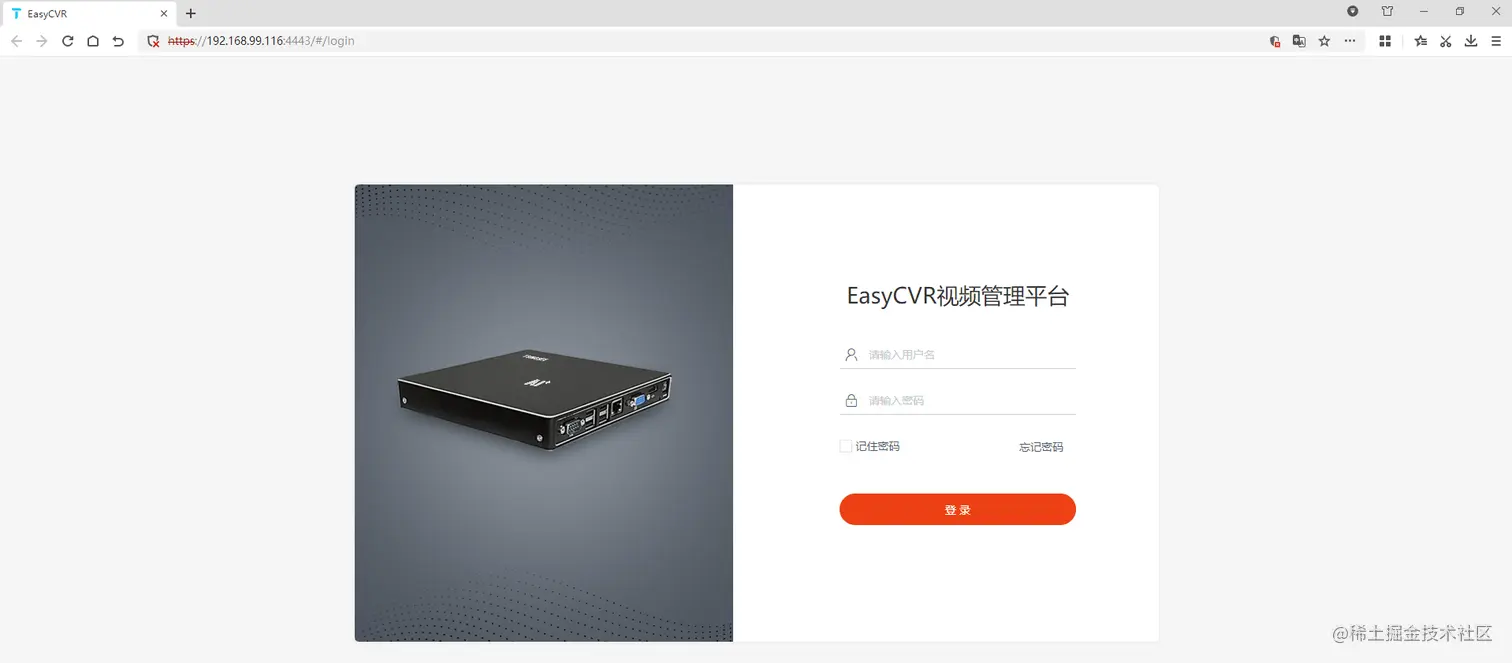The image size is (1512, 663).
Task: Go to browser home page icon
Action: [93, 41]
